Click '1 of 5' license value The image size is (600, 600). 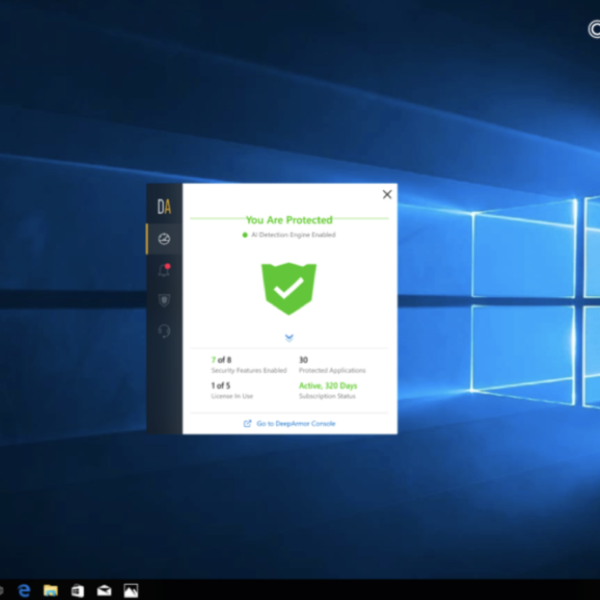coord(220,385)
